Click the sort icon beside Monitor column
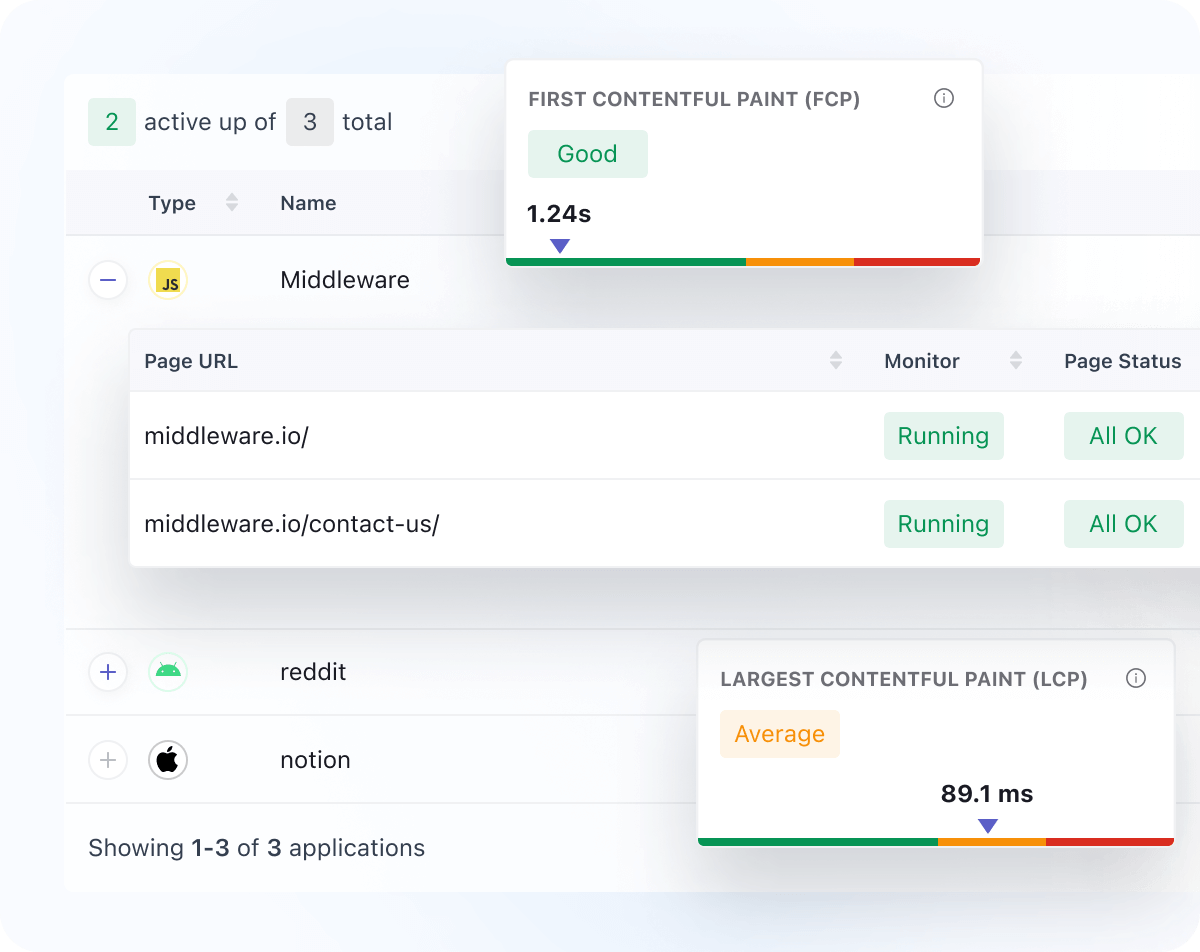The height and width of the screenshot is (952, 1200). click(1016, 361)
